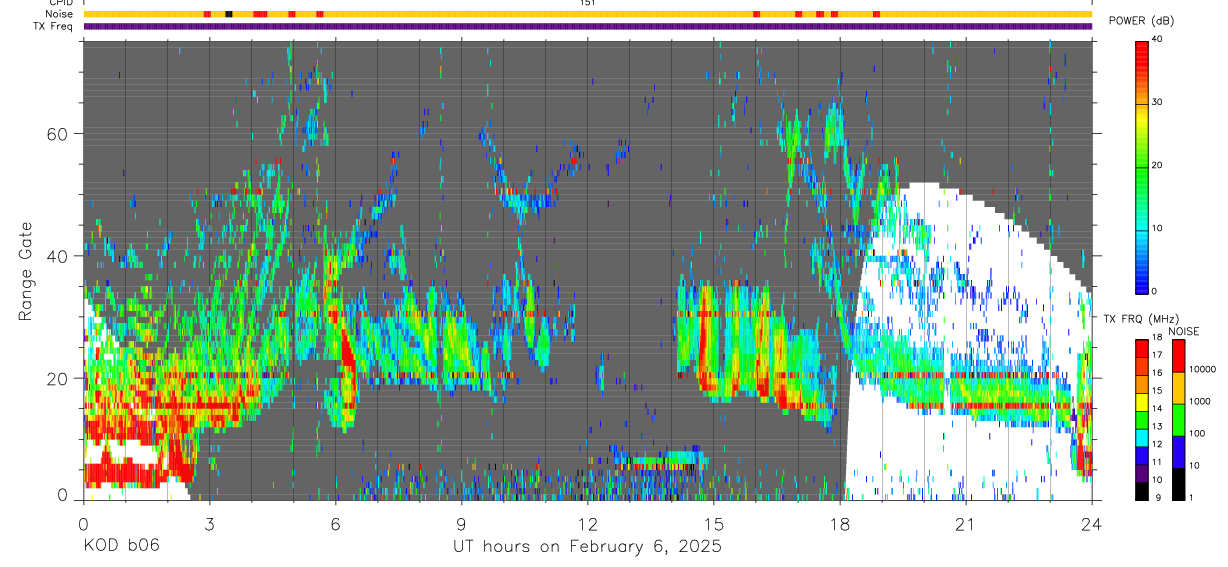The height and width of the screenshot is (567, 1228).
Task: Select the 'KOD b06' label
Action: [x=120, y=546]
